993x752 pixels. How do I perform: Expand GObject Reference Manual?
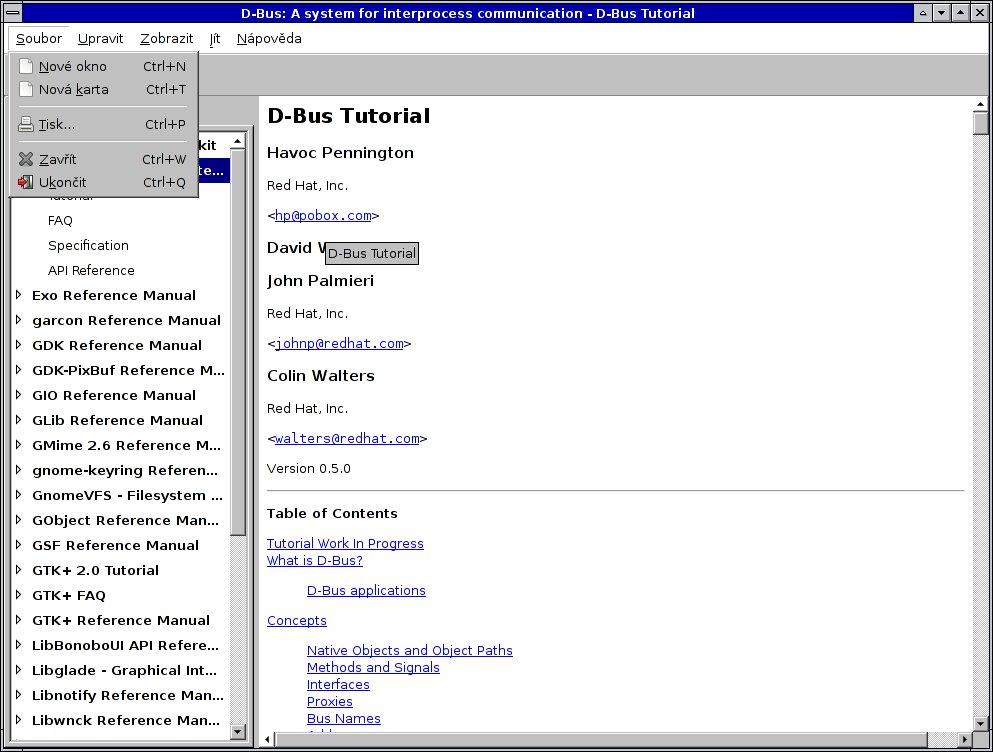(x=18, y=520)
